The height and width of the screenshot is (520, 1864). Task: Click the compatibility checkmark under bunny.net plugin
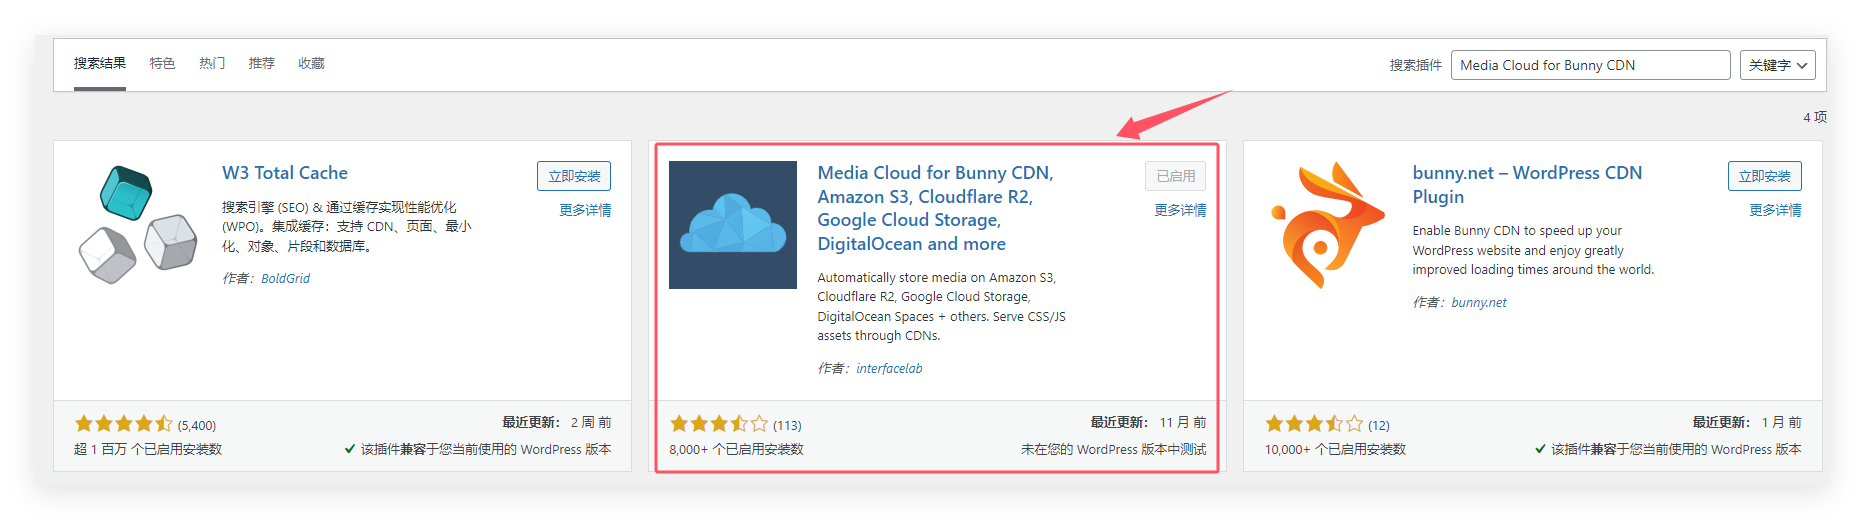tap(1540, 449)
